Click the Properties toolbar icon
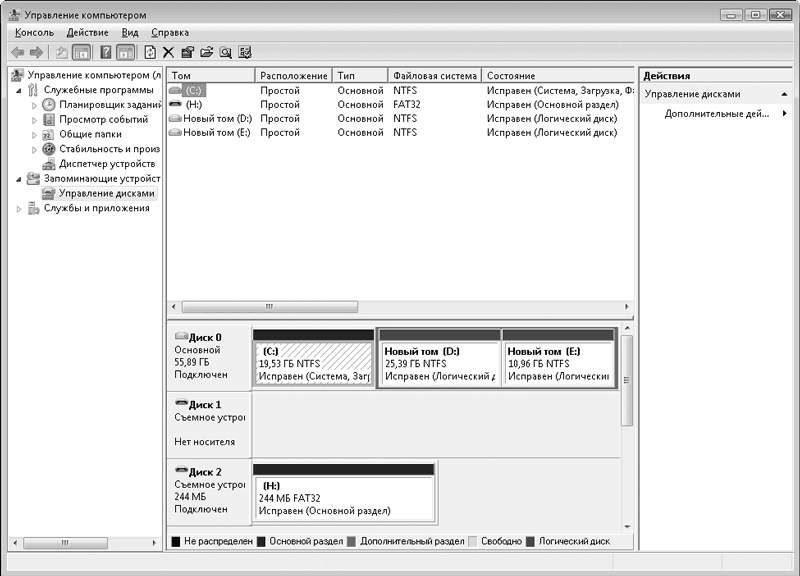This screenshot has width=800, height=576. pos(187,52)
